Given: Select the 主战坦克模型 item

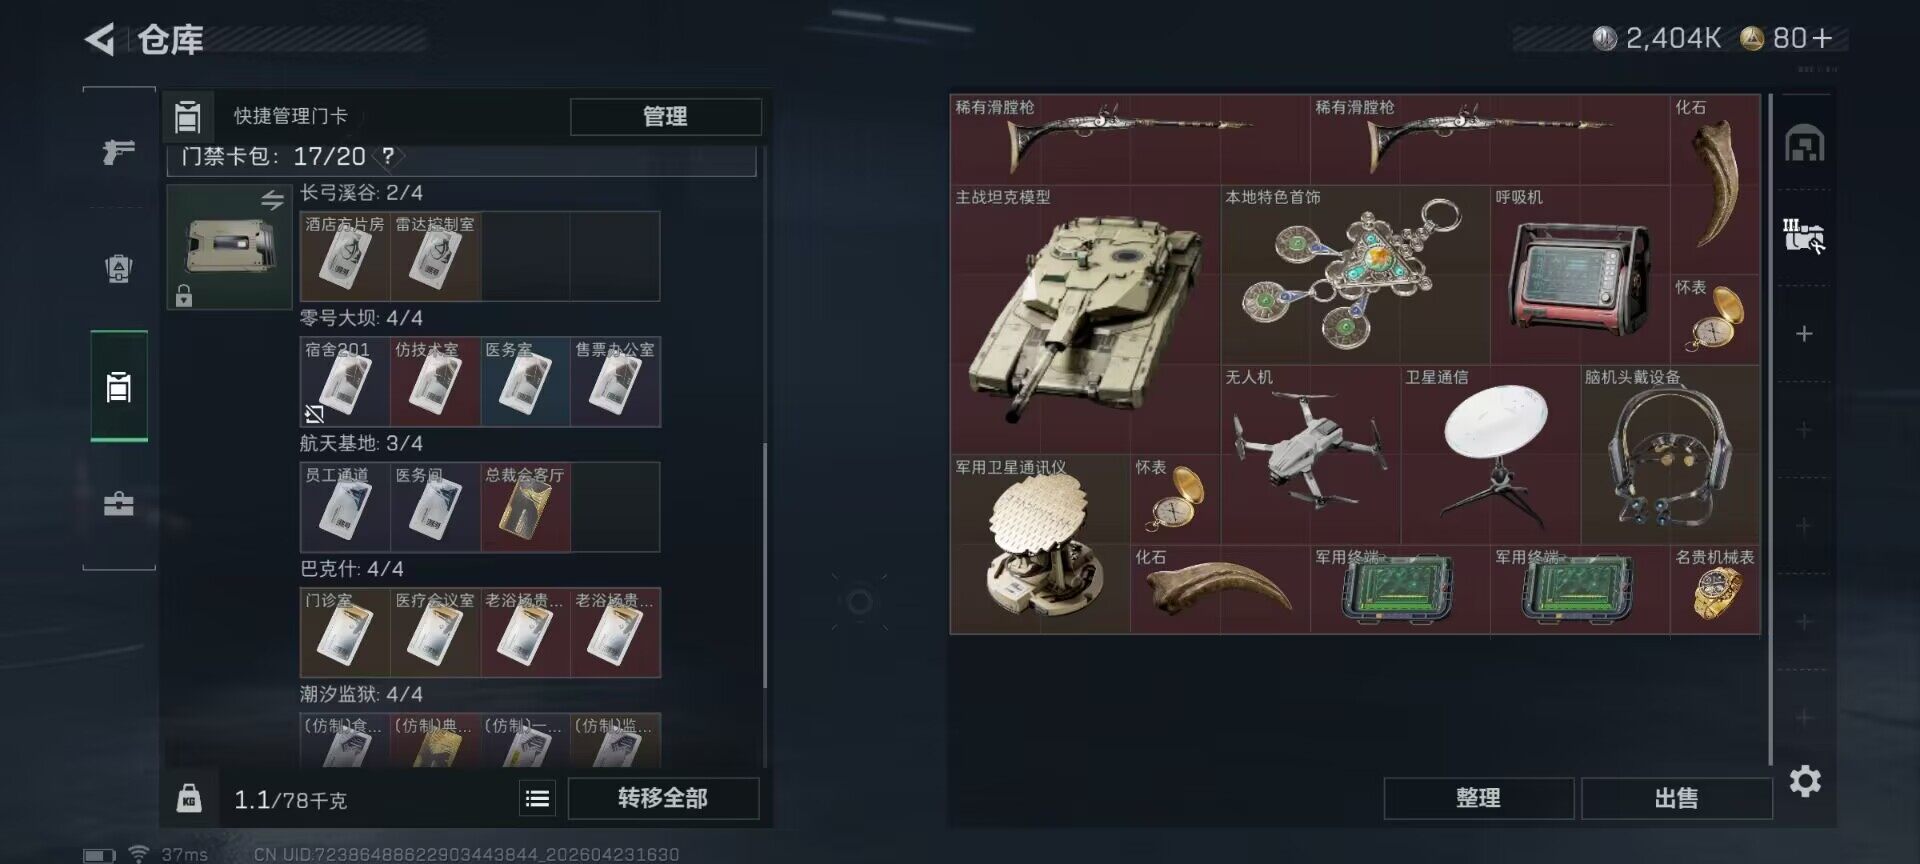Looking at the screenshot, I should pyautogui.click(x=1085, y=320).
